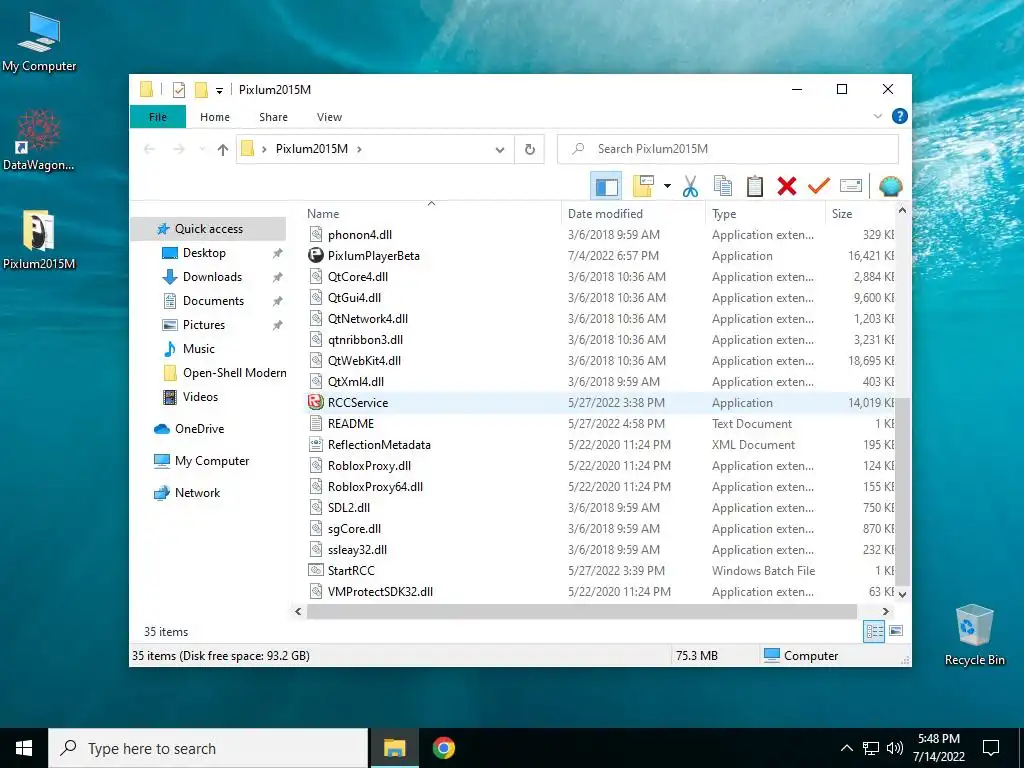
Task: Switch to large thumbnails view icon
Action: point(896,631)
